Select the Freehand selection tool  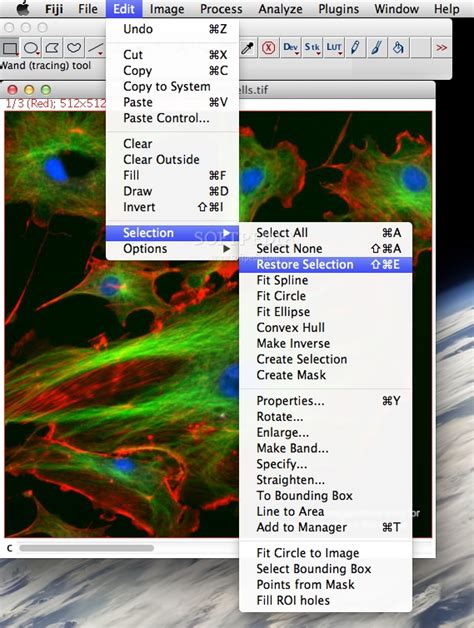[x=74, y=48]
